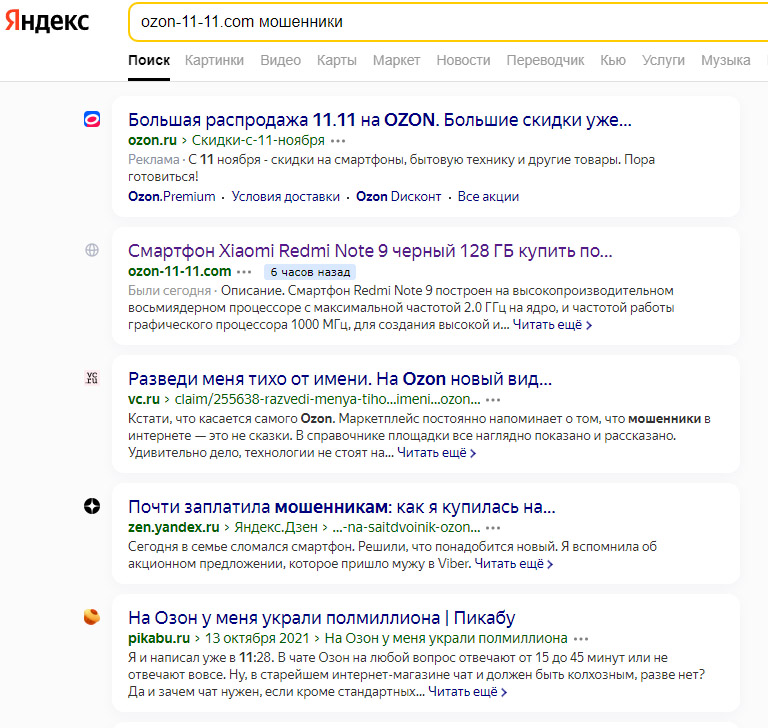768x728 pixels.
Task: Click the vc.ru favicon
Action: click(92, 378)
